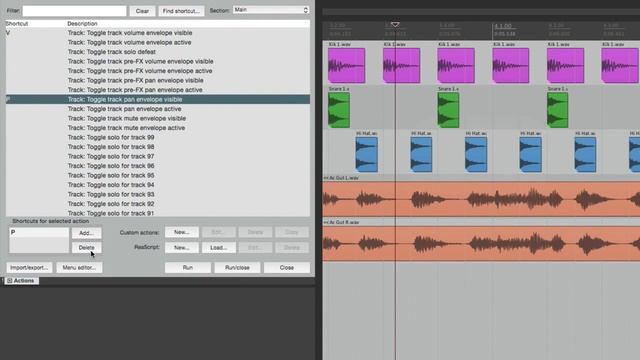Select 'Toggle track mute envelope active' action
640x360 pixels.
(x=158, y=128)
